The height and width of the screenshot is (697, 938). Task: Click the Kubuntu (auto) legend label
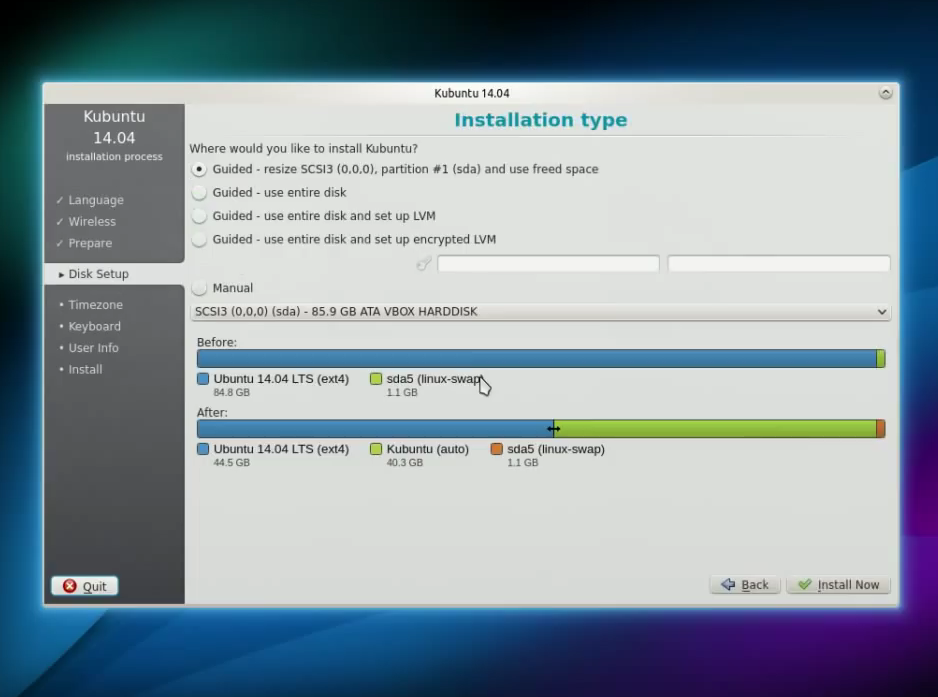point(428,449)
